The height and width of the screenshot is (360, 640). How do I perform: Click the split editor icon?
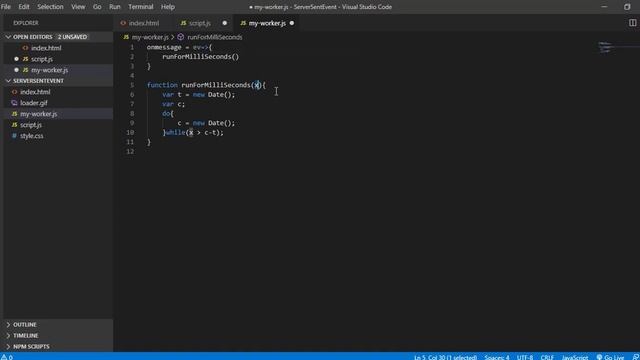632,23
